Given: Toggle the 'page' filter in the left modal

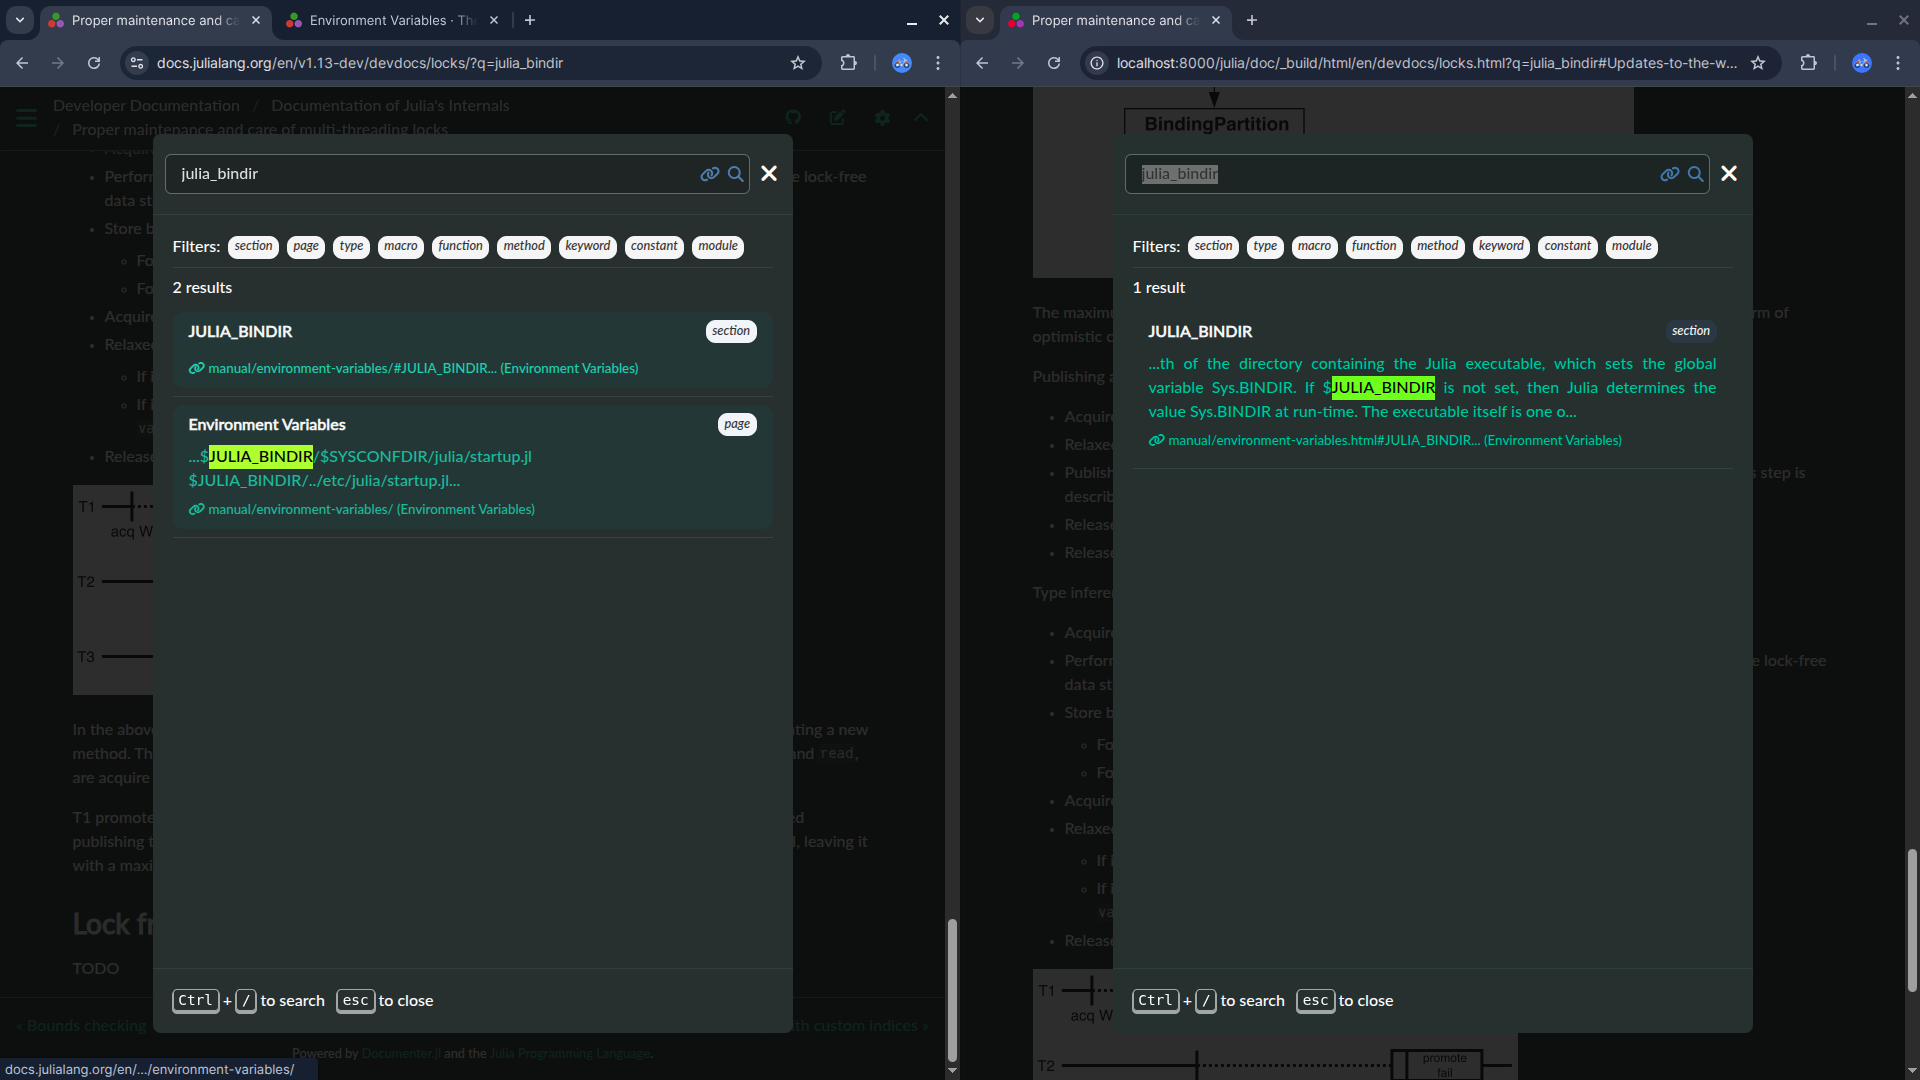Looking at the screenshot, I should 306,246.
